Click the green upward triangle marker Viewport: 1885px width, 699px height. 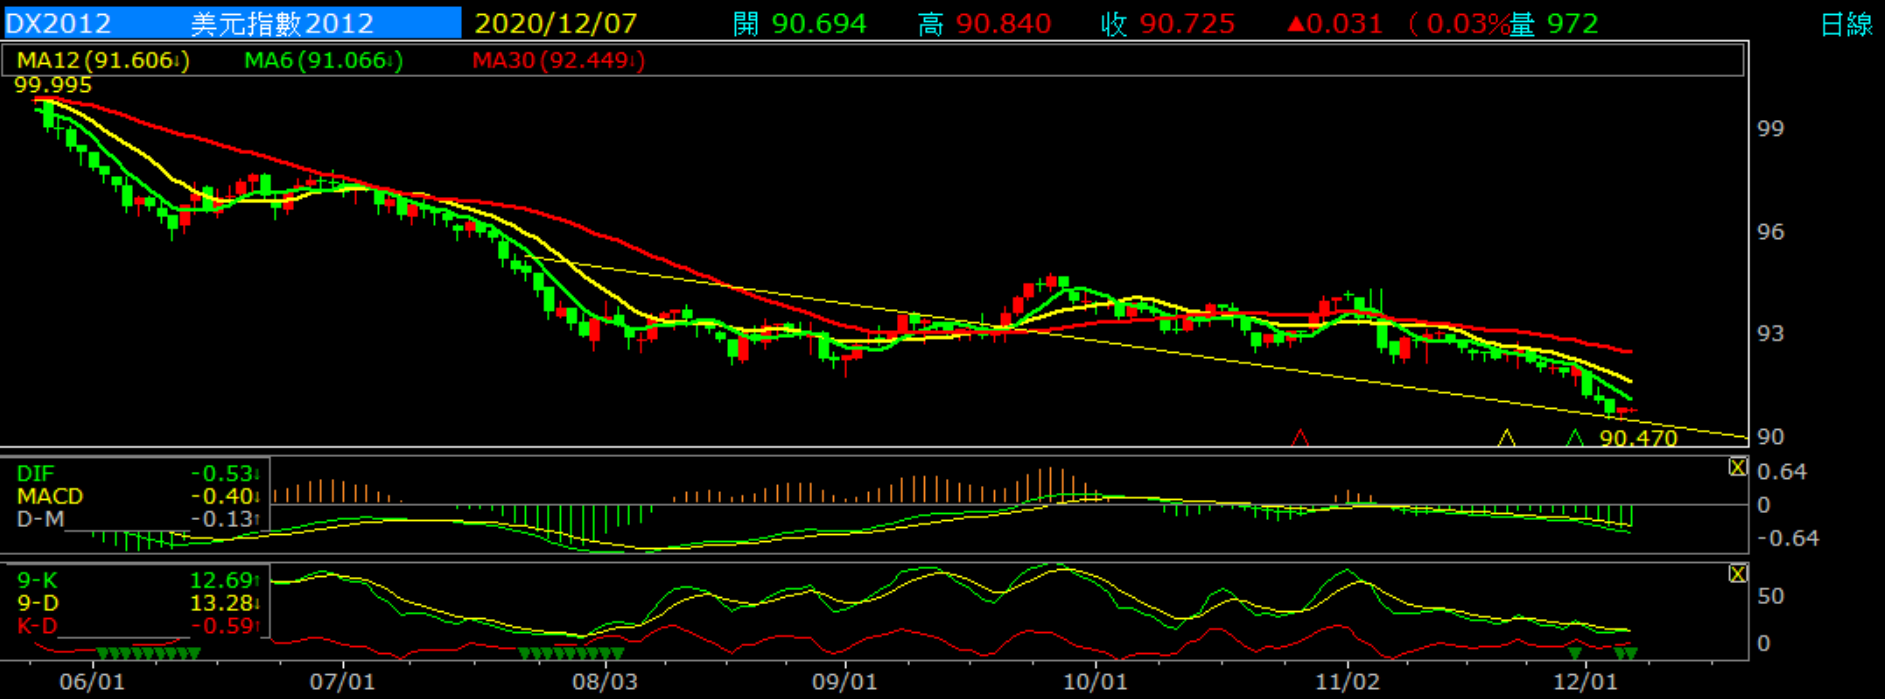pos(1575,438)
